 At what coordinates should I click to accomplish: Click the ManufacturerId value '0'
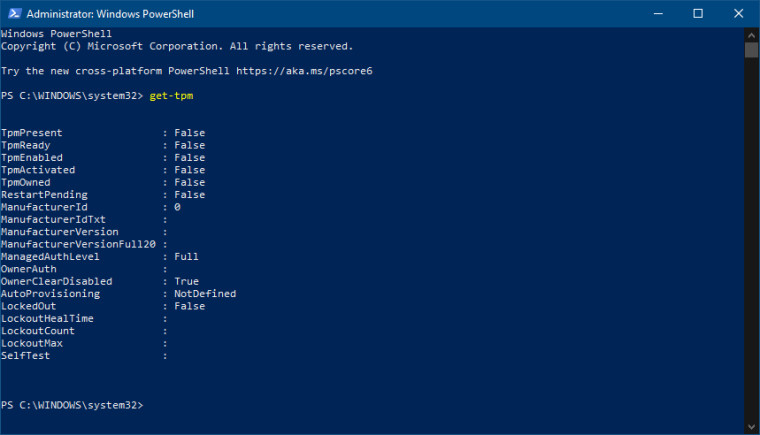pos(177,207)
